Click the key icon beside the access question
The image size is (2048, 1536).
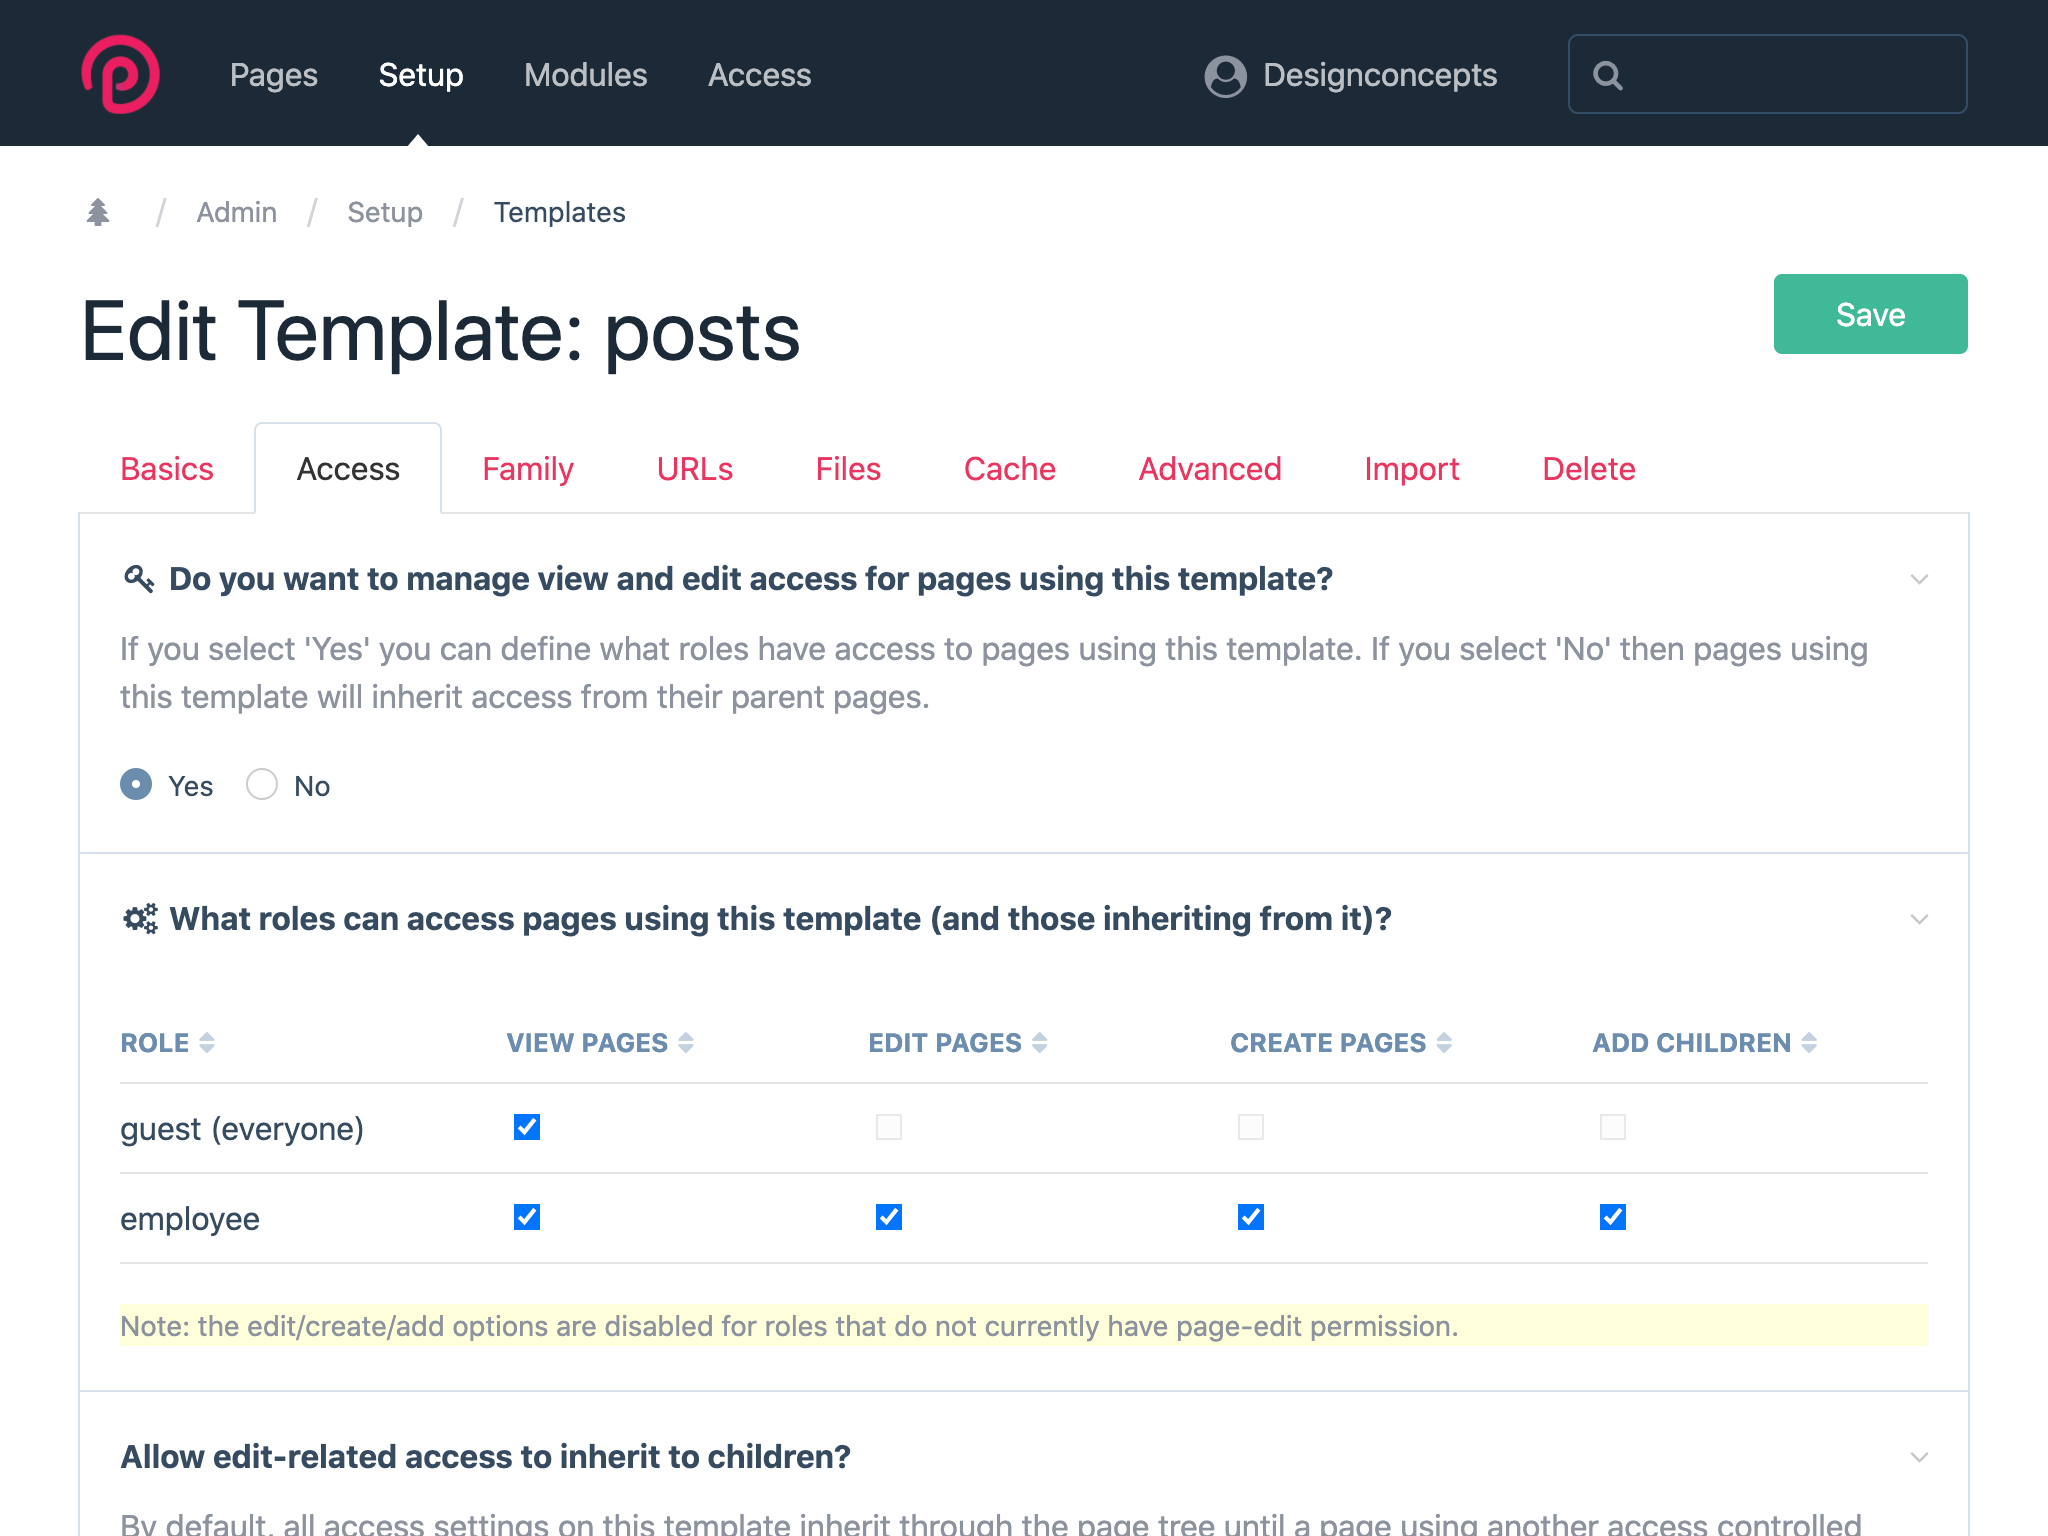139,577
